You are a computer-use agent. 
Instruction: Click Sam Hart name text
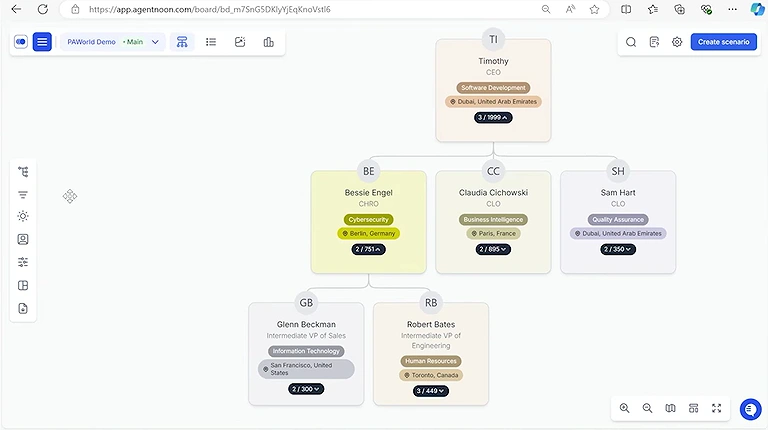(x=618, y=192)
